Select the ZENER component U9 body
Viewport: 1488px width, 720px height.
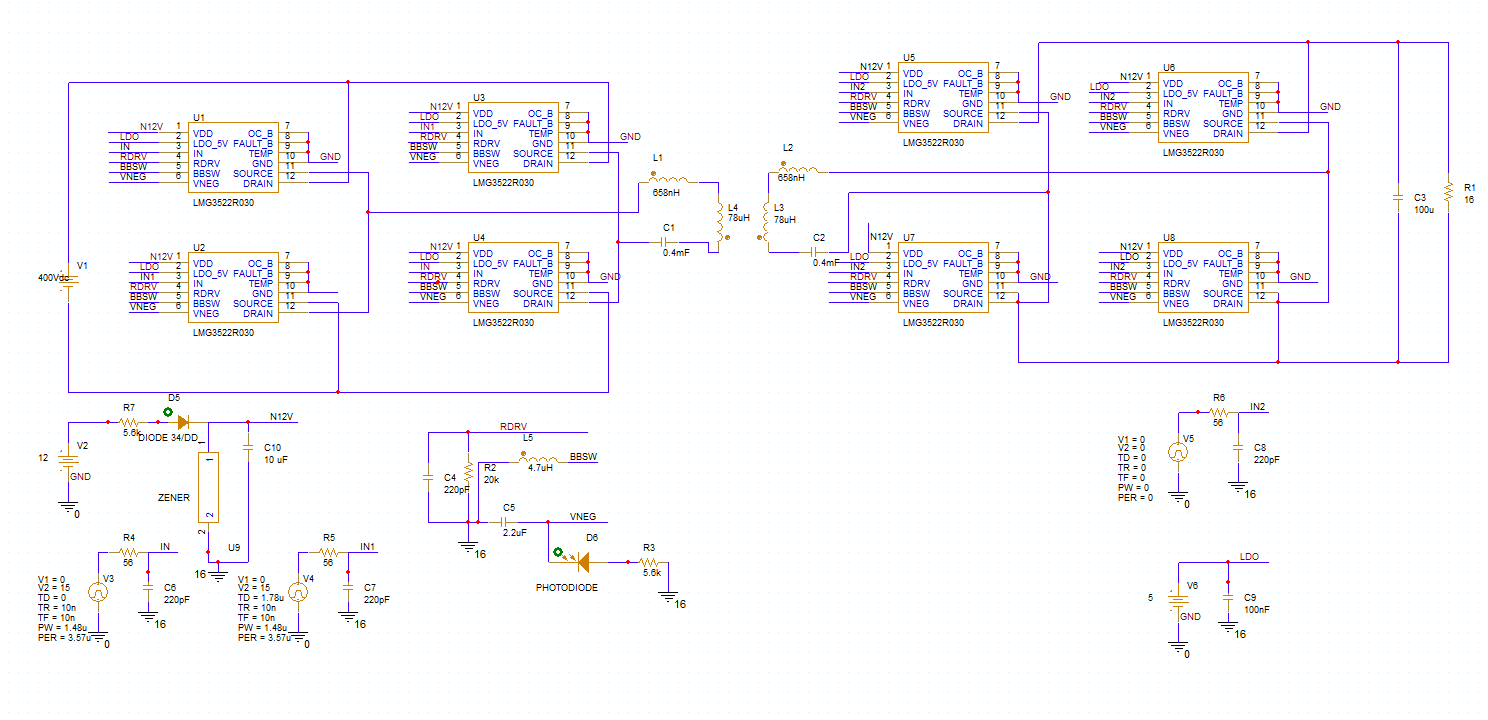209,487
